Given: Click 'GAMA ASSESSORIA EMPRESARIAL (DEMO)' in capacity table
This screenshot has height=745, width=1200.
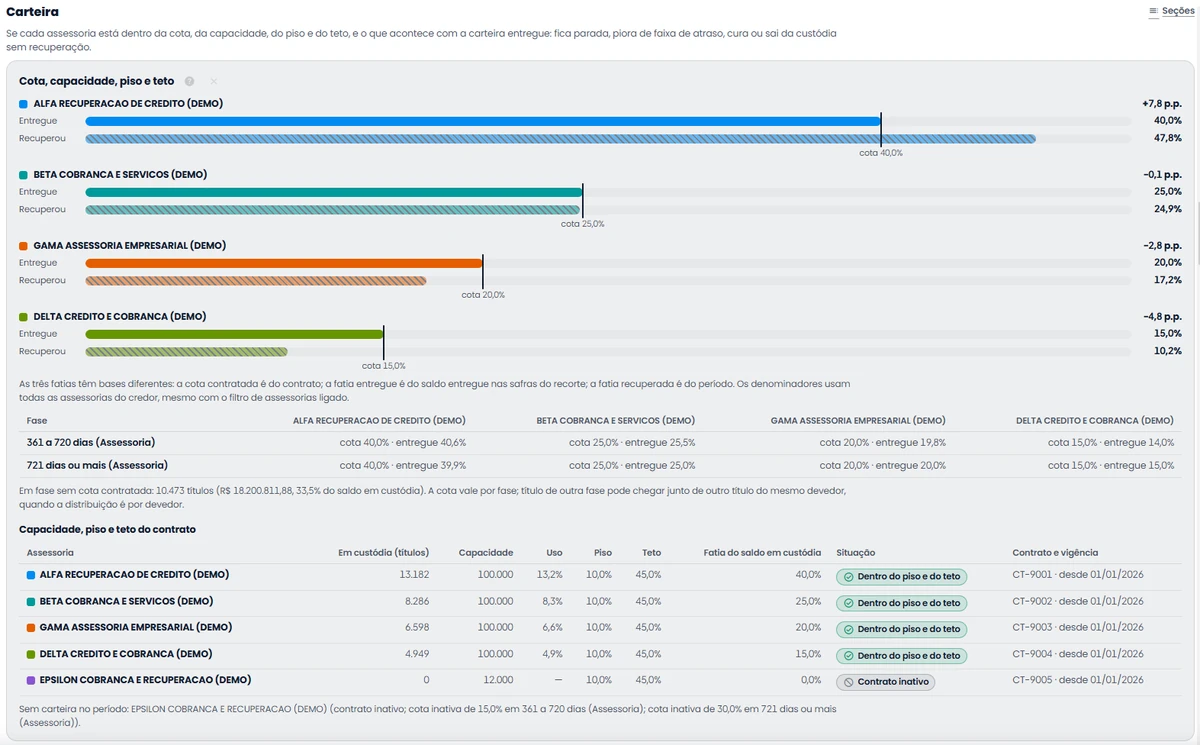Looking at the screenshot, I should pos(136,628).
